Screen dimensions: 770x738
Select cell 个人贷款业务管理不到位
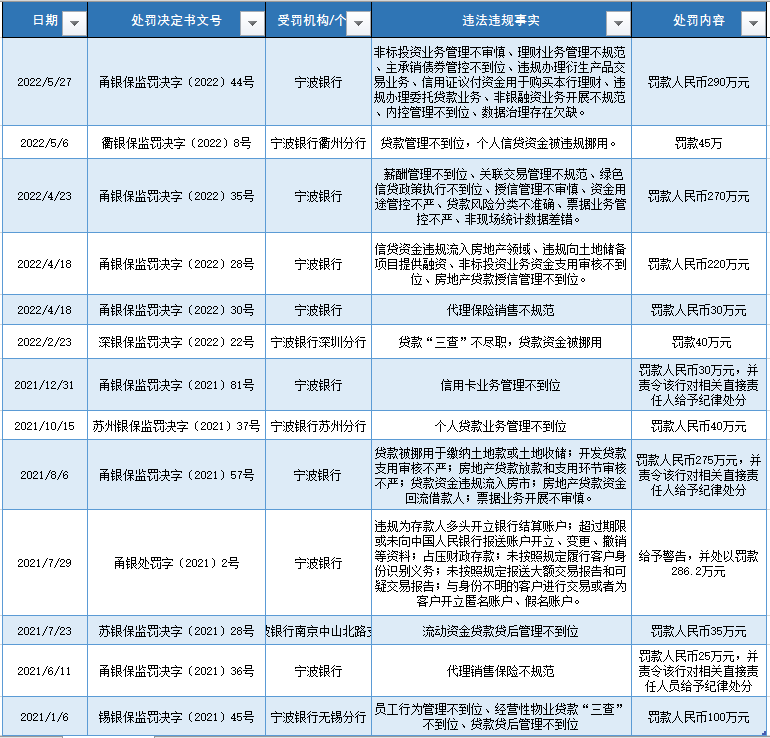[x=501, y=426]
